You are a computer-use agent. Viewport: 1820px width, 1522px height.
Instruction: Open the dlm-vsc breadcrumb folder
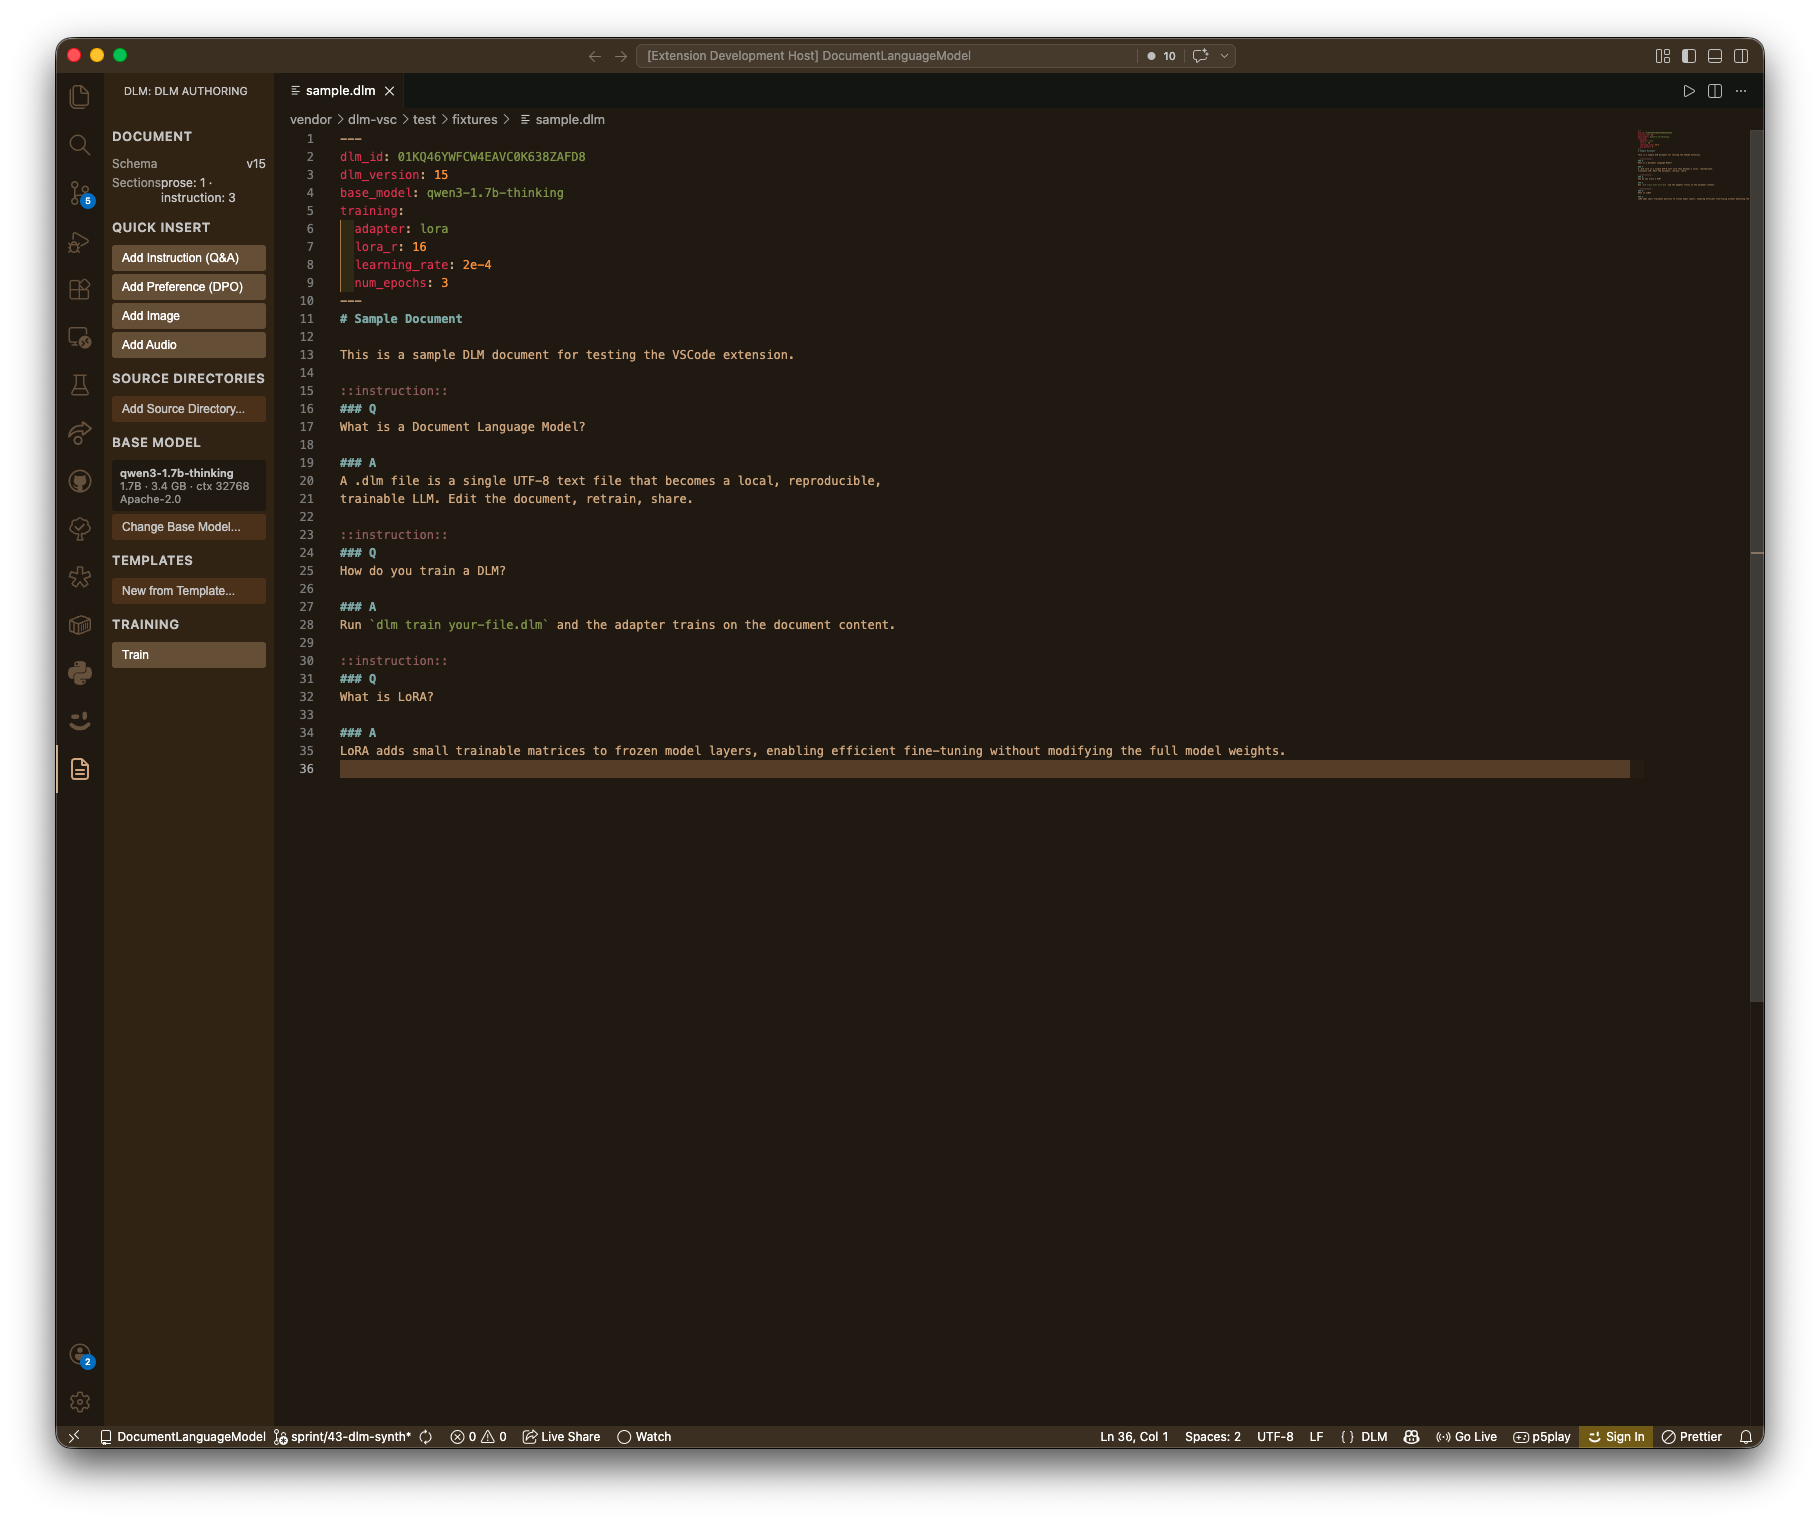coord(372,120)
